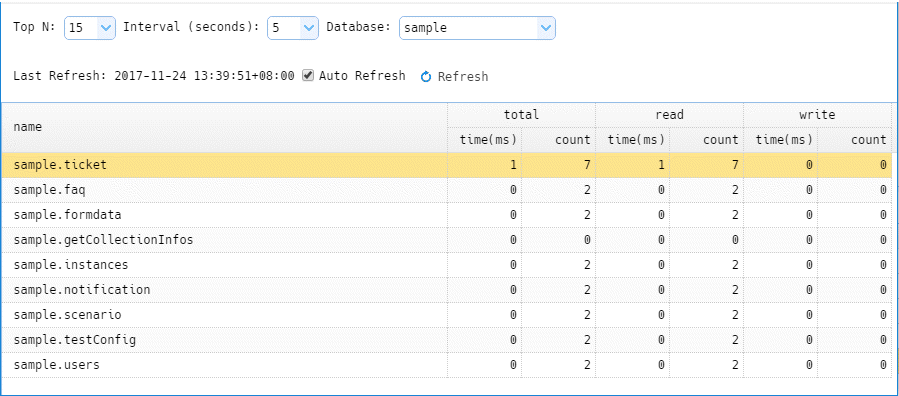
Task: Select the sample.instances row
Action: 446,265
